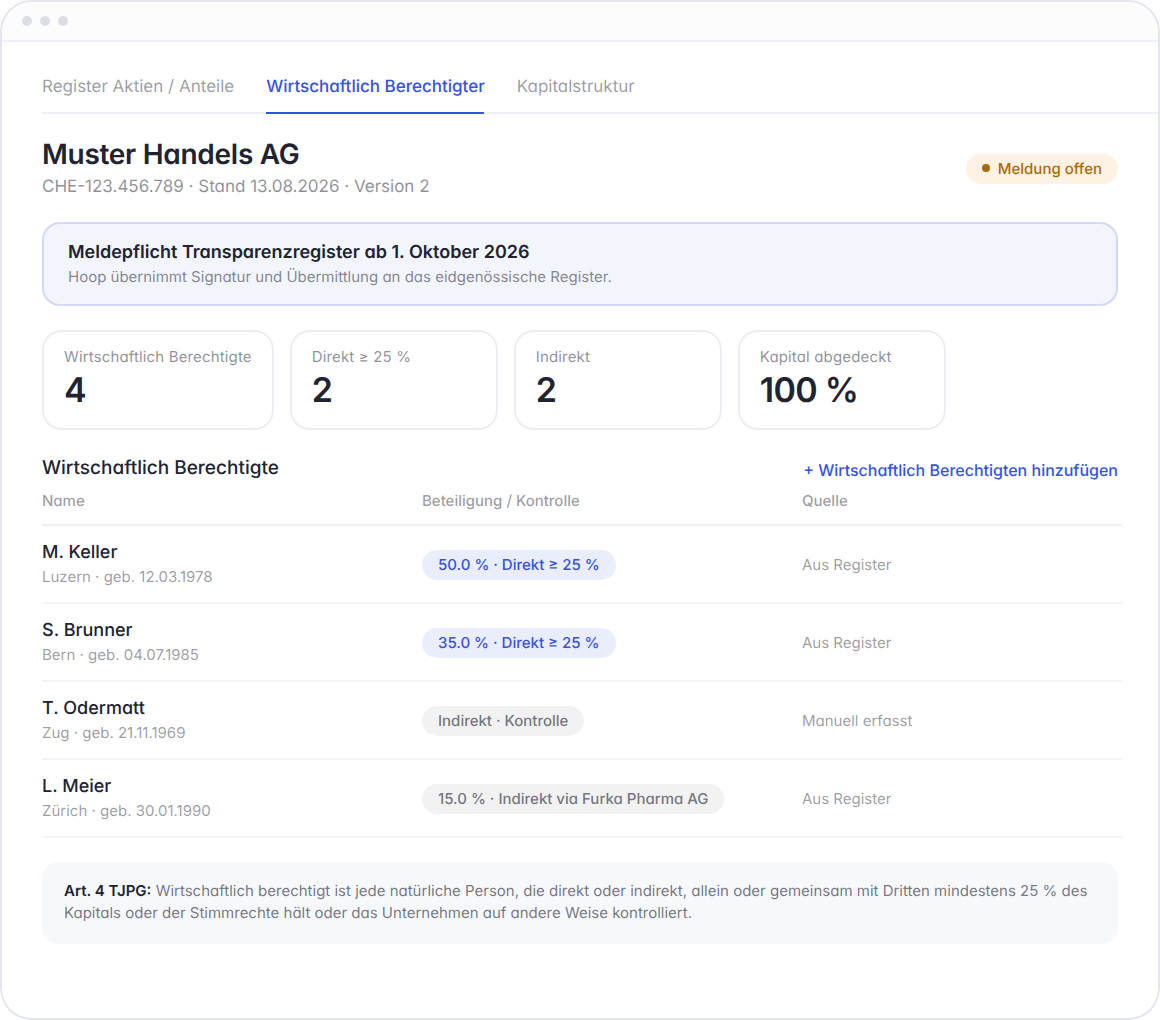Click the Beteiligung / Kontrolle column header
This screenshot has height=1020, width=1160.
[501, 501]
